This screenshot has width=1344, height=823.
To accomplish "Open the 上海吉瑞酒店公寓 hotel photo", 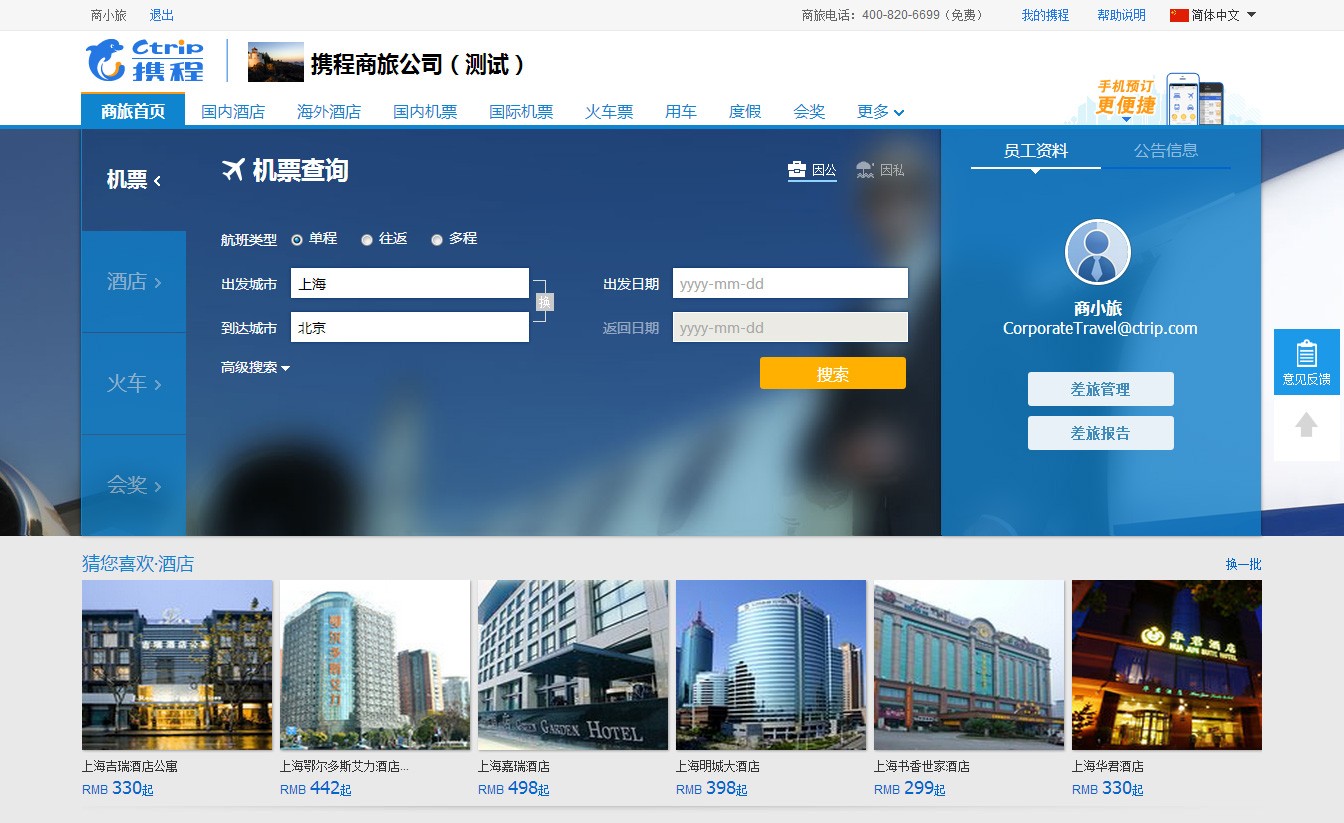I will (x=177, y=665).
